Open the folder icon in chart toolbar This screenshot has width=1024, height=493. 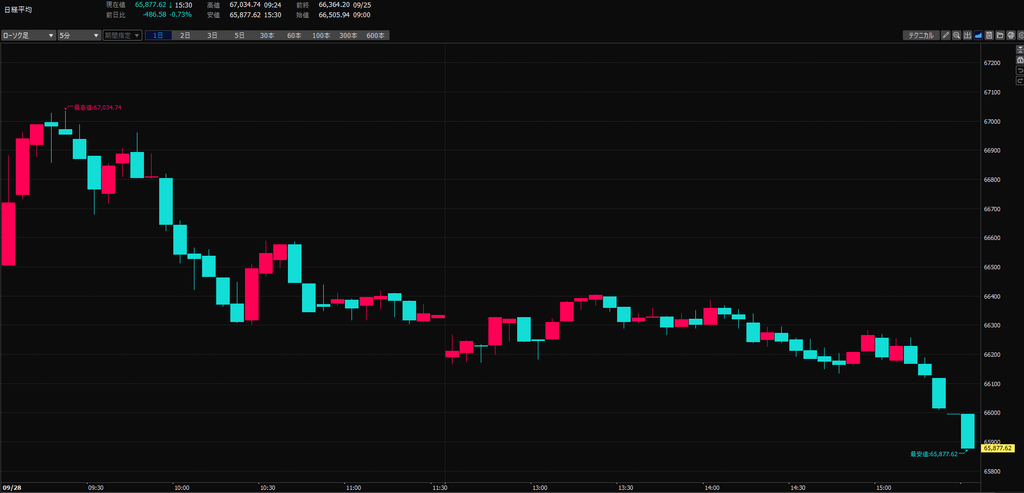(x=1000, y=35)
